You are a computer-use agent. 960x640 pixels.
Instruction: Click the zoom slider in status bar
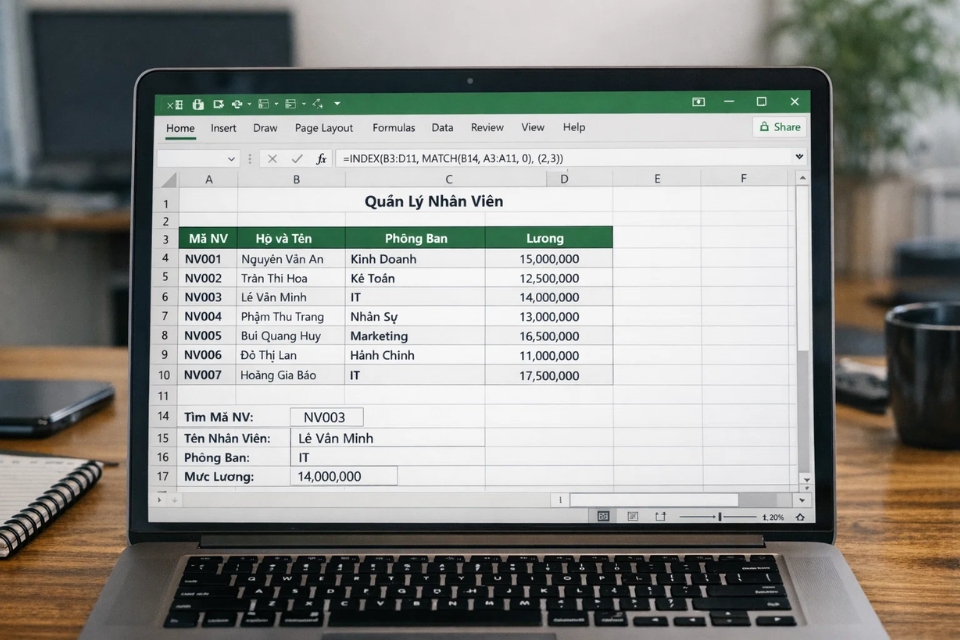pos(719,516)
